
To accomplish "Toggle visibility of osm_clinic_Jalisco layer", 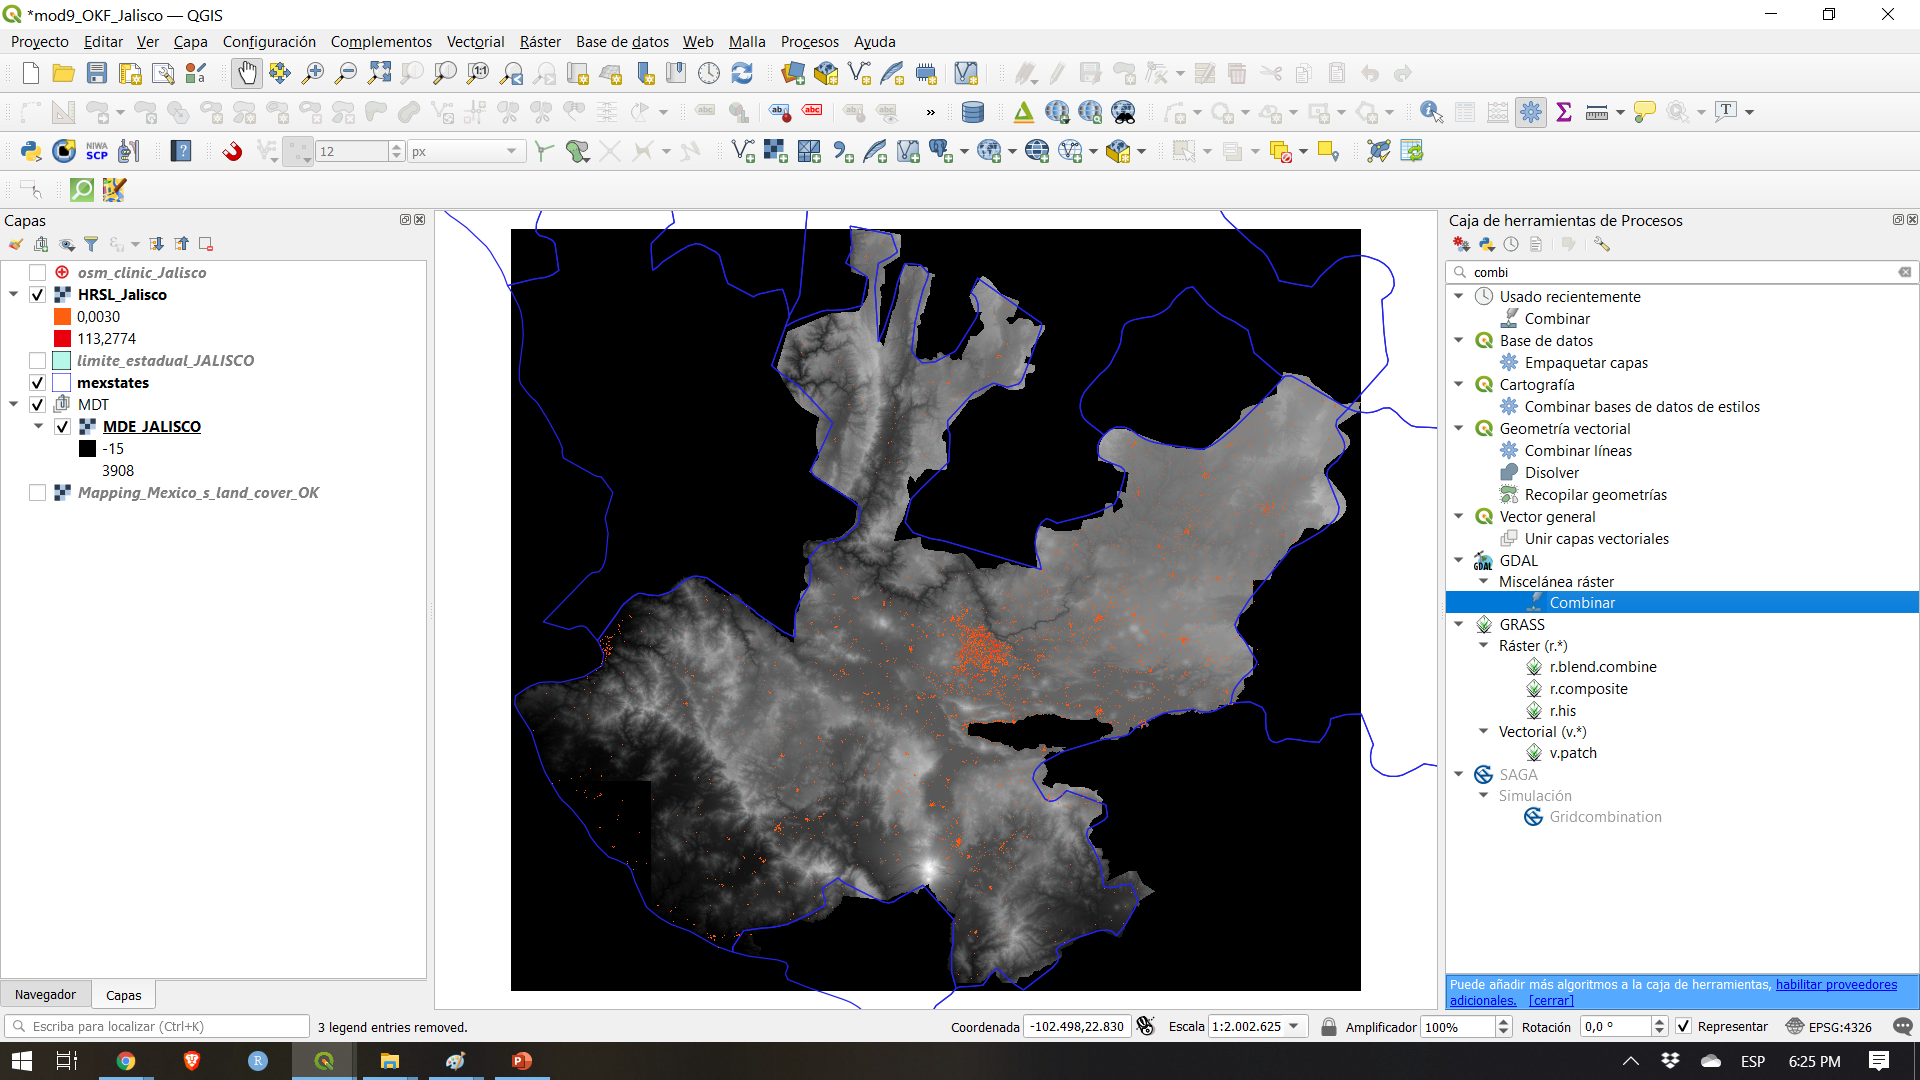I will pos(38,272).
